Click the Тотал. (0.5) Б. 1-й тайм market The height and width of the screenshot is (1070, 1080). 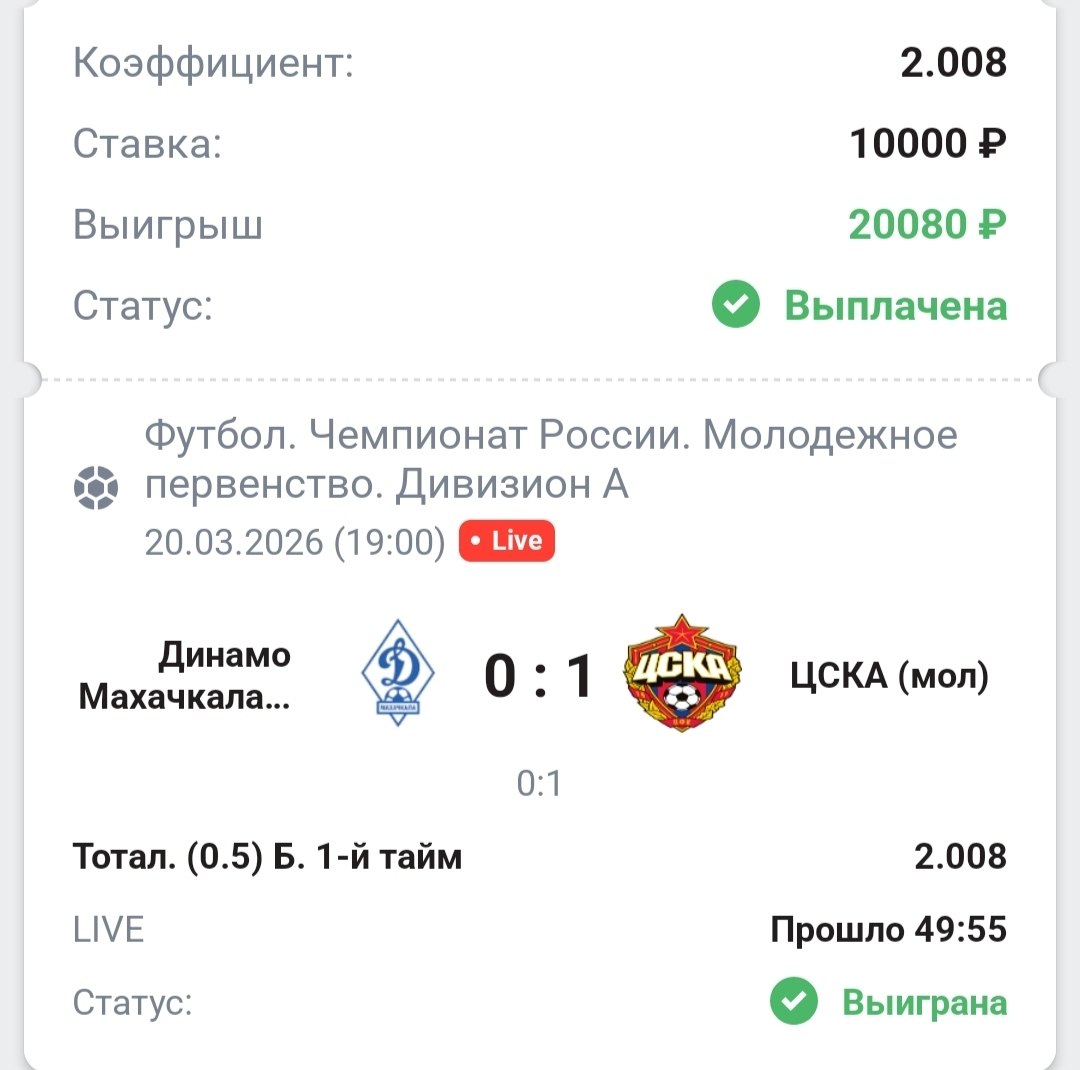click(x=267, y=857)
